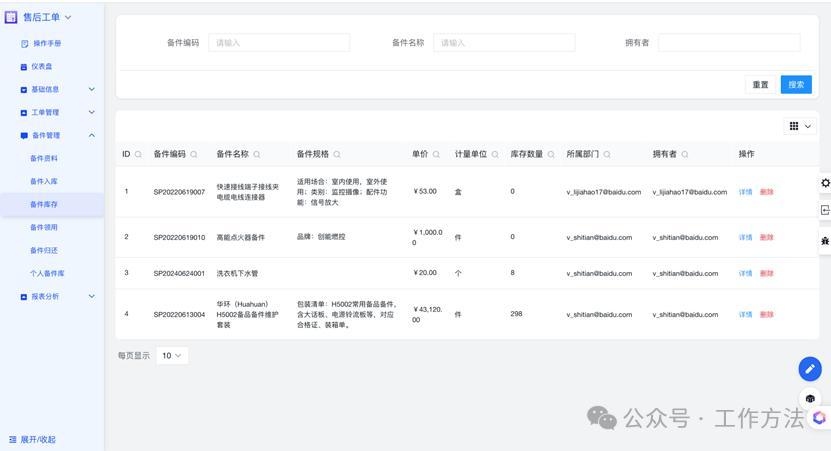Open settings via the gear icon
Viewport: 831px width, 451px height.
pos(825,183)
